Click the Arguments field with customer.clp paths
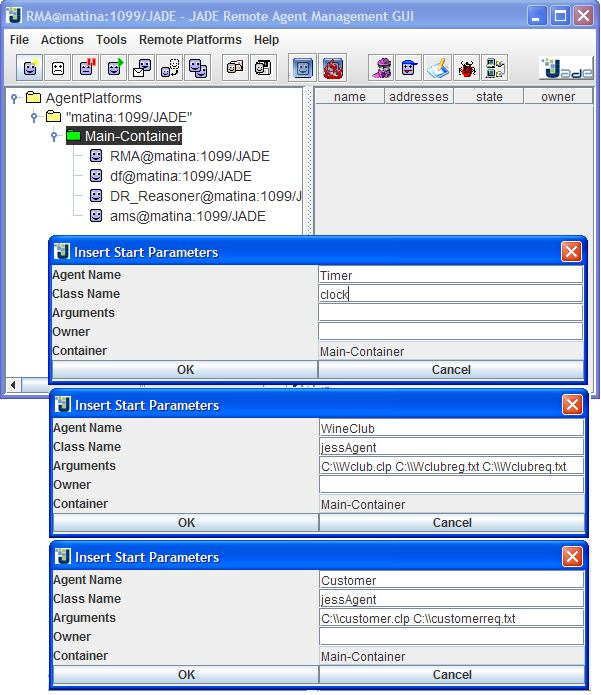 451,618
